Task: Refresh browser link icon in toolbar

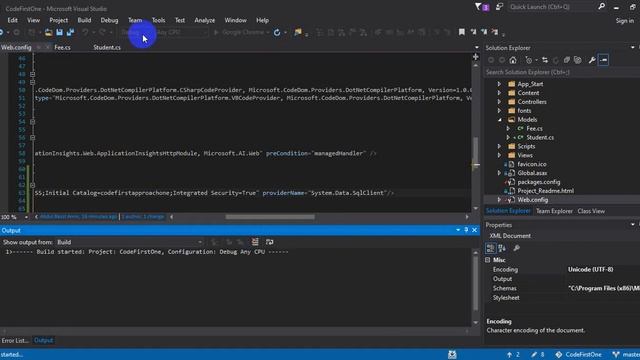Action: [x=277, y=32]
